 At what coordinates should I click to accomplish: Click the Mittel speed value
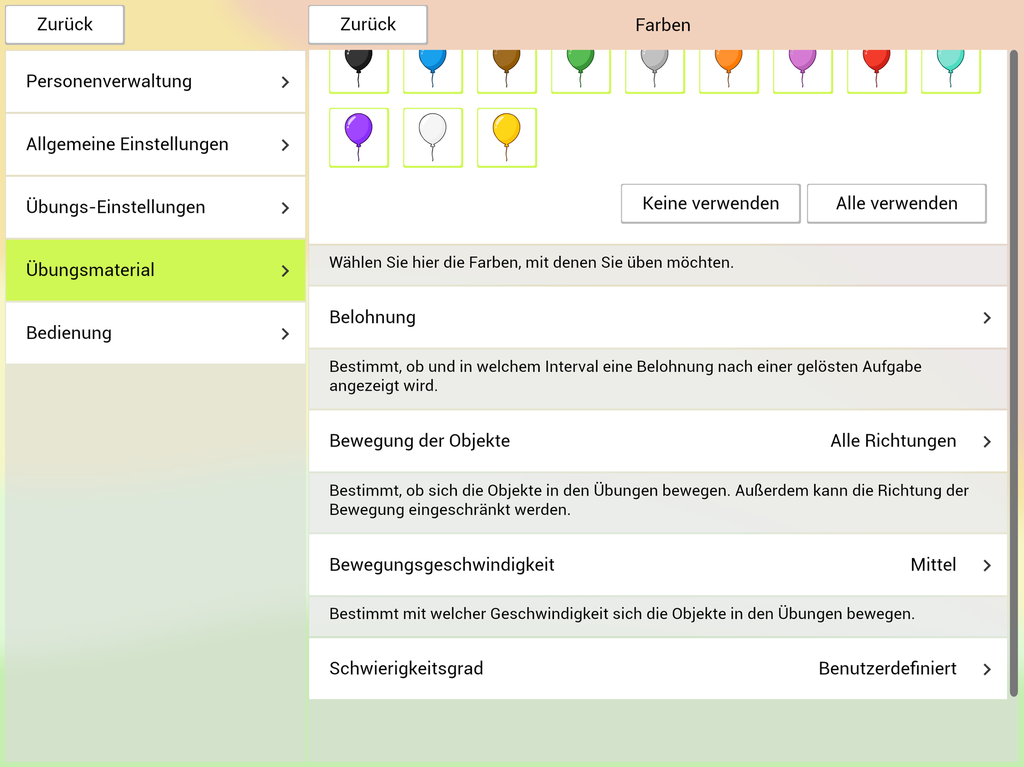click(933, 564)
